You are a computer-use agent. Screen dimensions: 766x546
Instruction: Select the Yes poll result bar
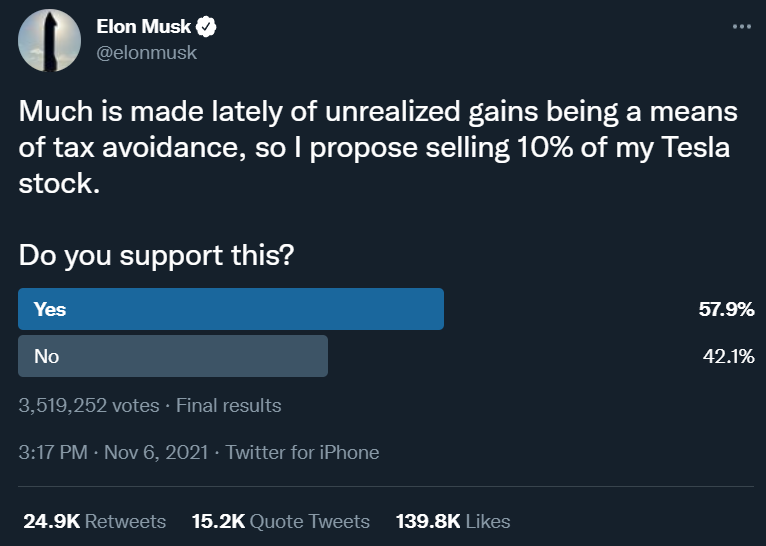click(x=231, y=309)
